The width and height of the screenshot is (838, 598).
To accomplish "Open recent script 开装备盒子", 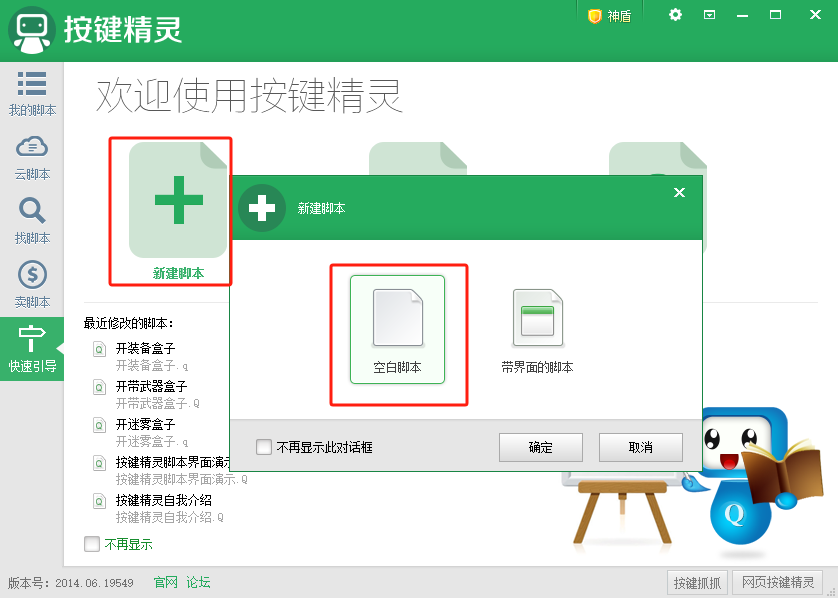I will pos(145,348).
